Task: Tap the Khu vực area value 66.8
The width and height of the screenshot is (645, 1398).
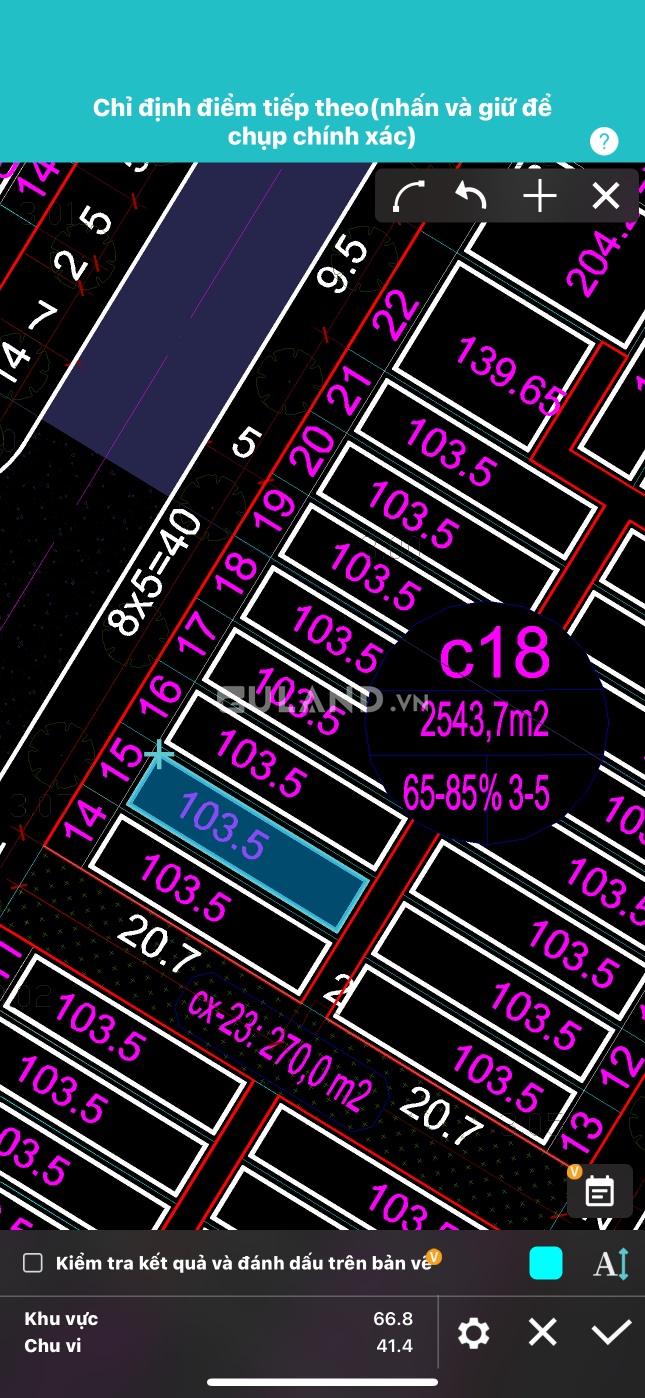Action: [393, 1319]
